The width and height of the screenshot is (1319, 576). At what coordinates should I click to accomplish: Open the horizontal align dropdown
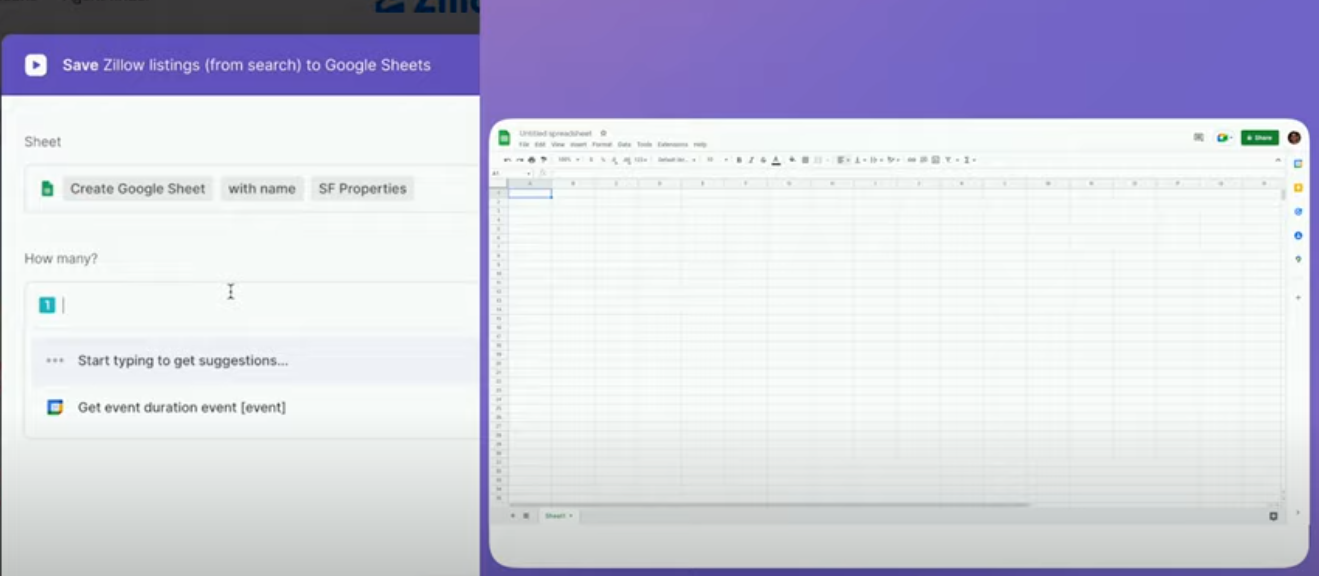pos(843,160)
